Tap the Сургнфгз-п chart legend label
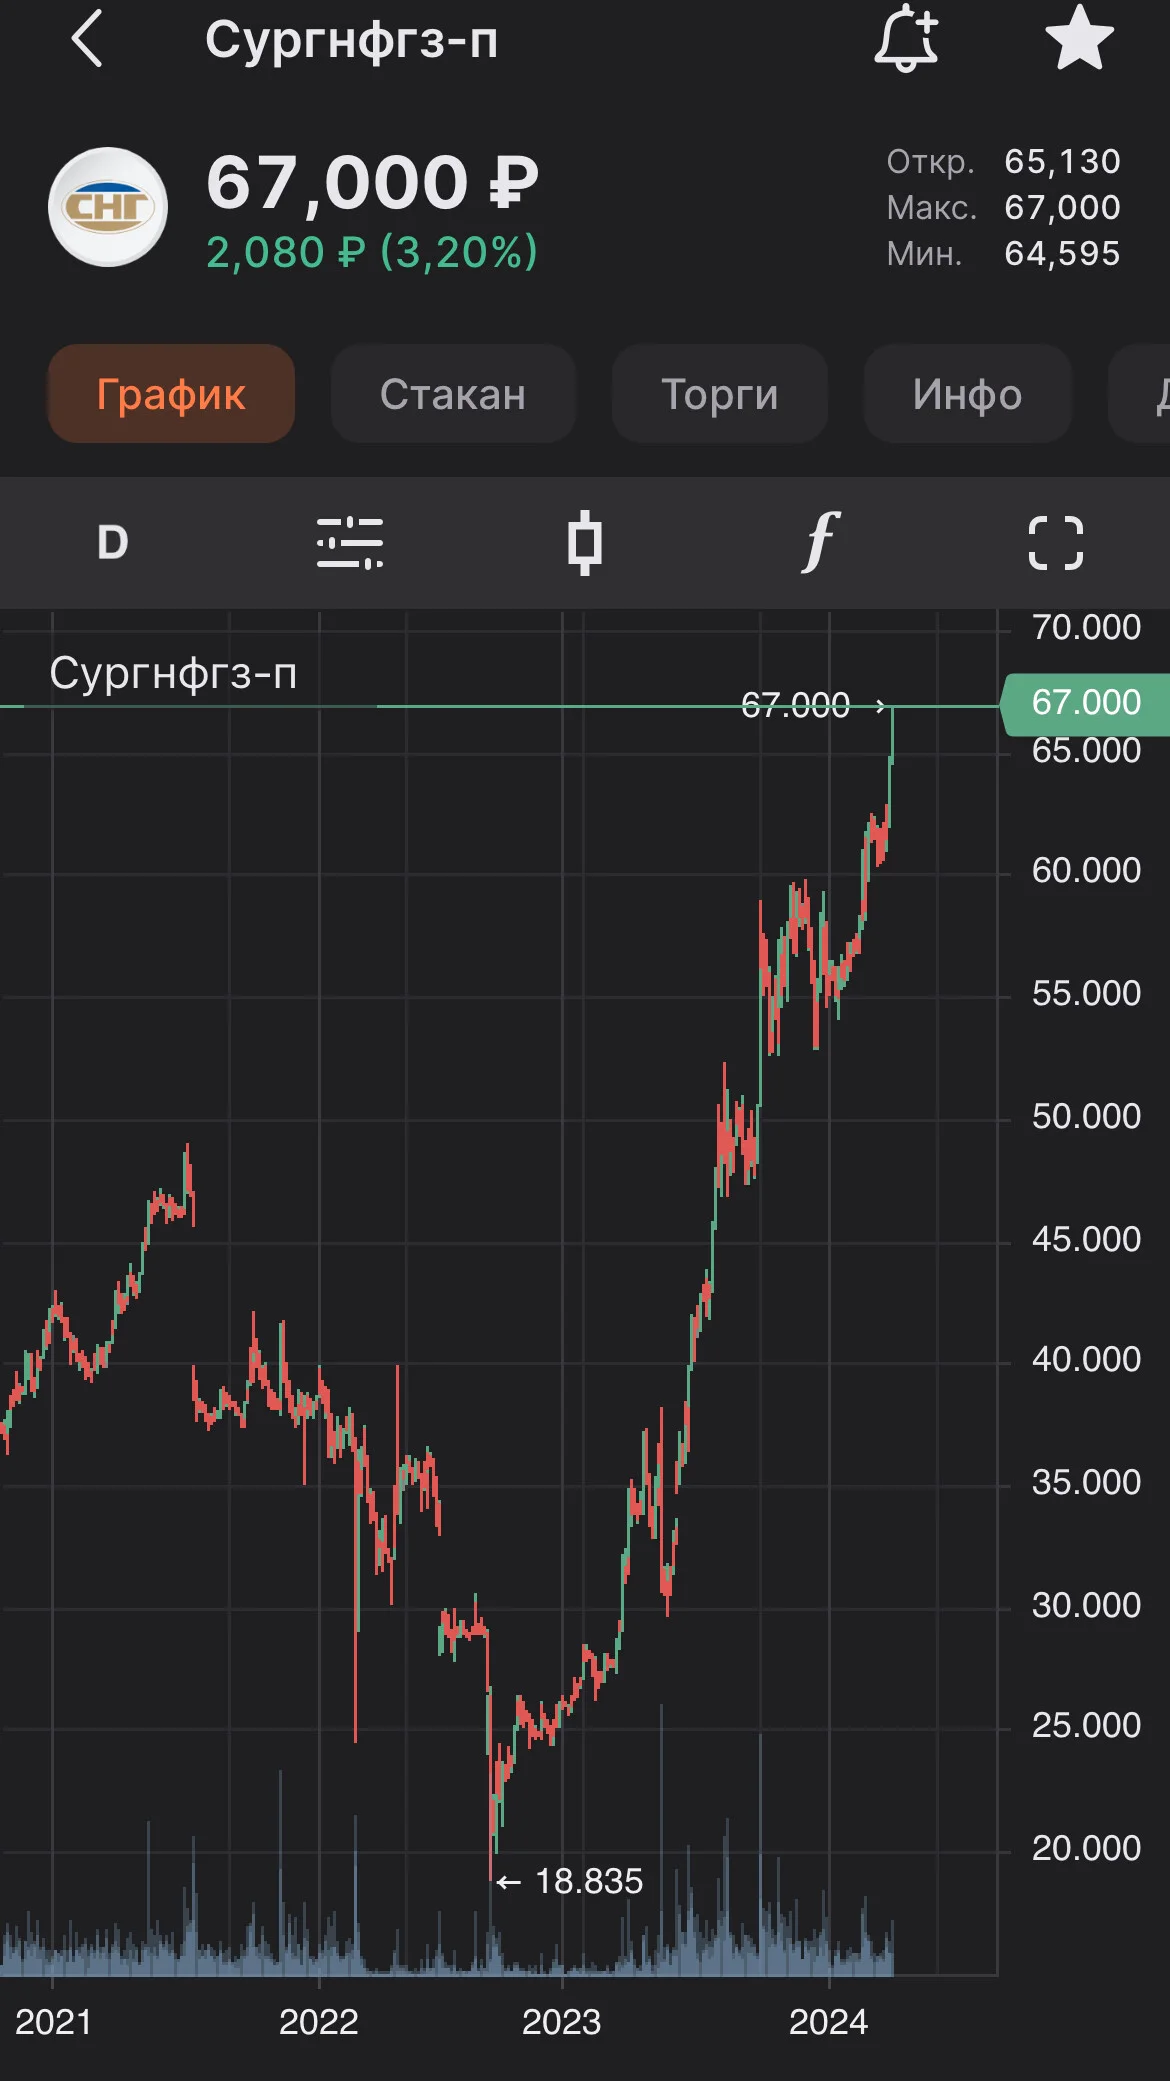Image resolution: width=1170 pixels, height=2081 pixels. click(174, 673)
